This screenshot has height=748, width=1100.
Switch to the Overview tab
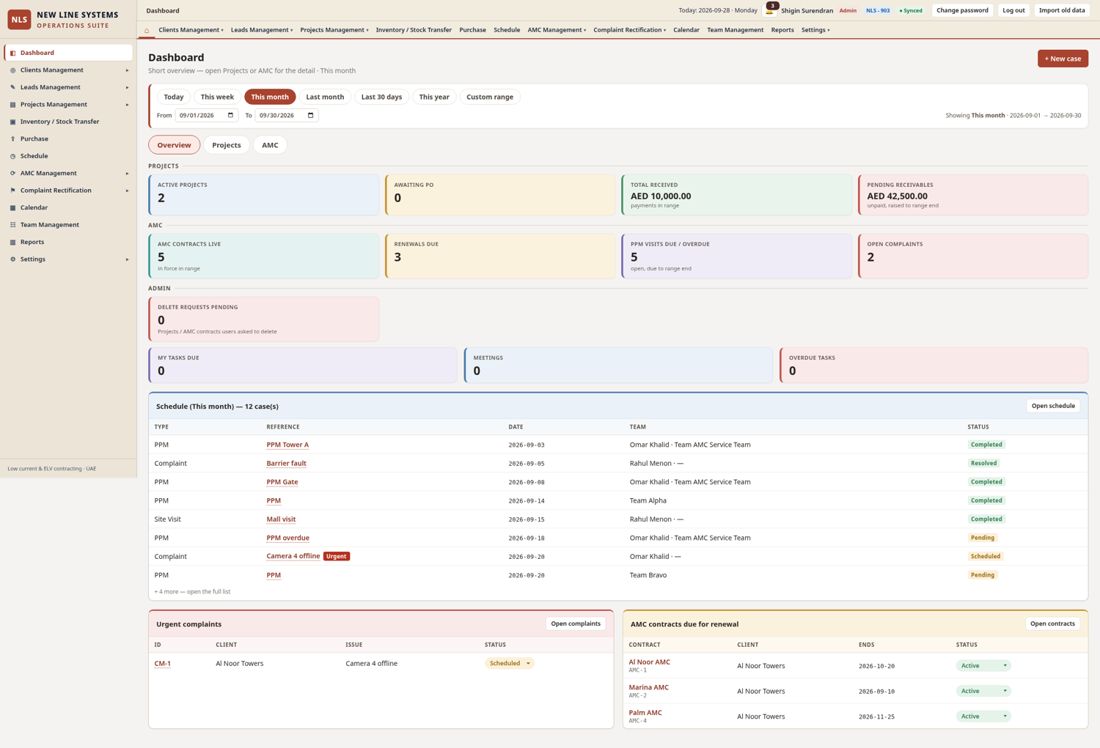point(174,145)
